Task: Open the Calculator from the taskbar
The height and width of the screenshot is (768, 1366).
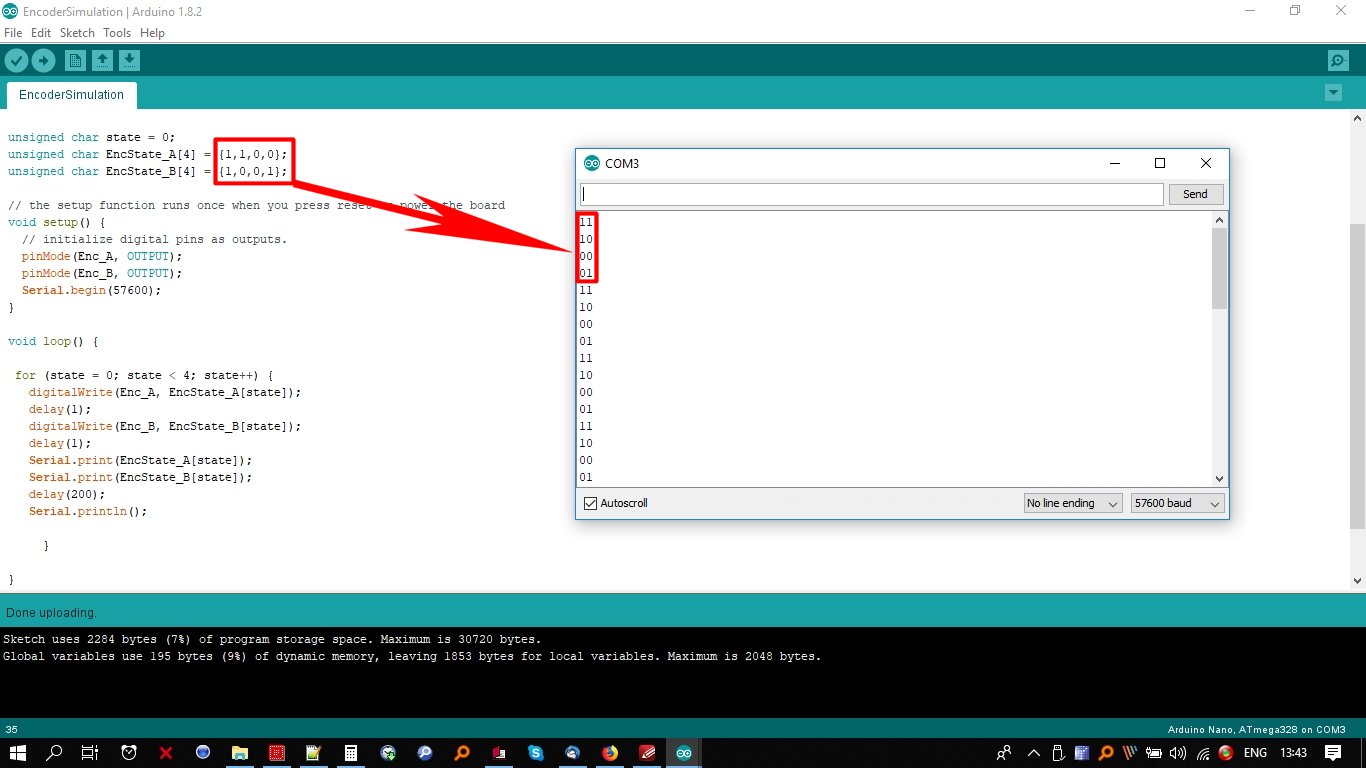Action: coord(351,753)
